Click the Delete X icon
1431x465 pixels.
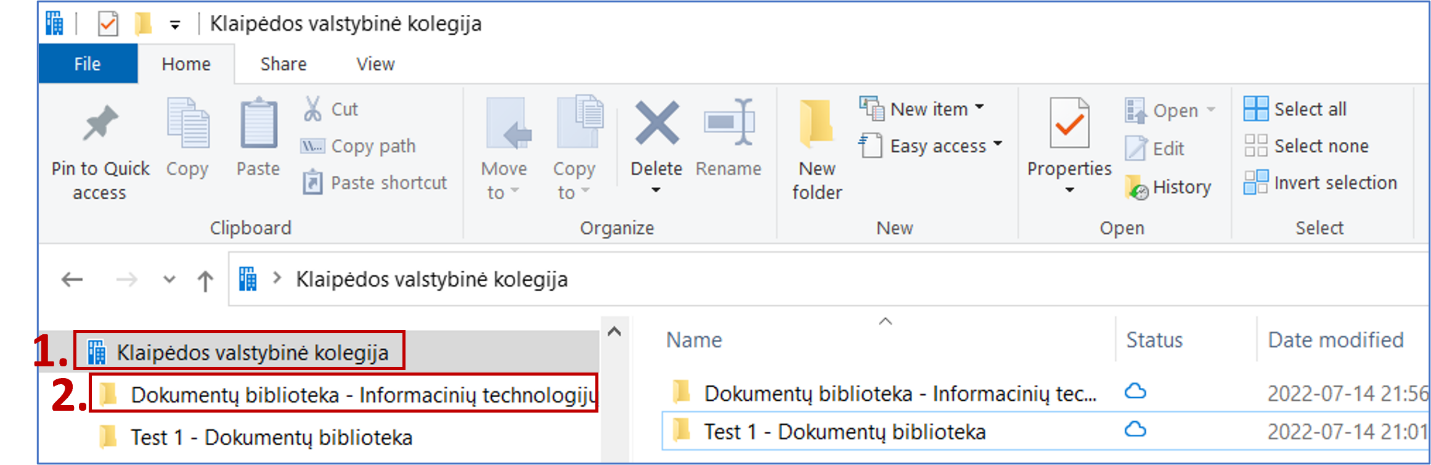click(x=656, y=125)
